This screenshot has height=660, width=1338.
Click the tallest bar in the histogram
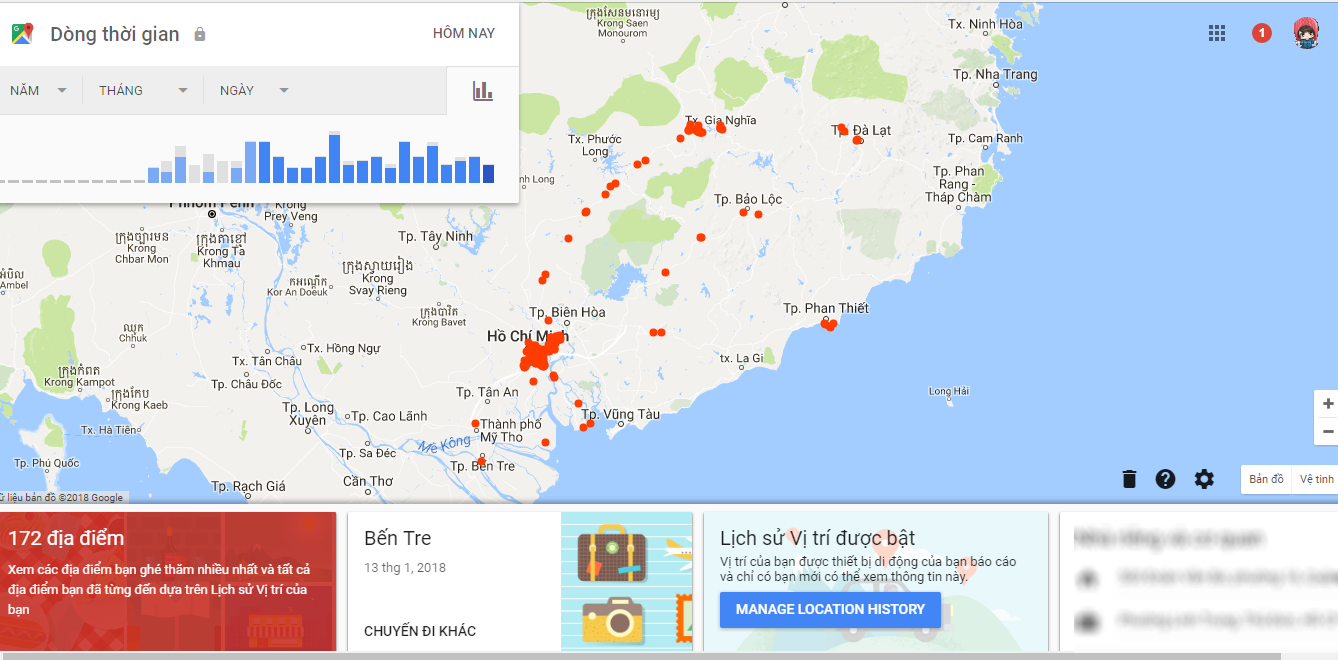[334, 158]
